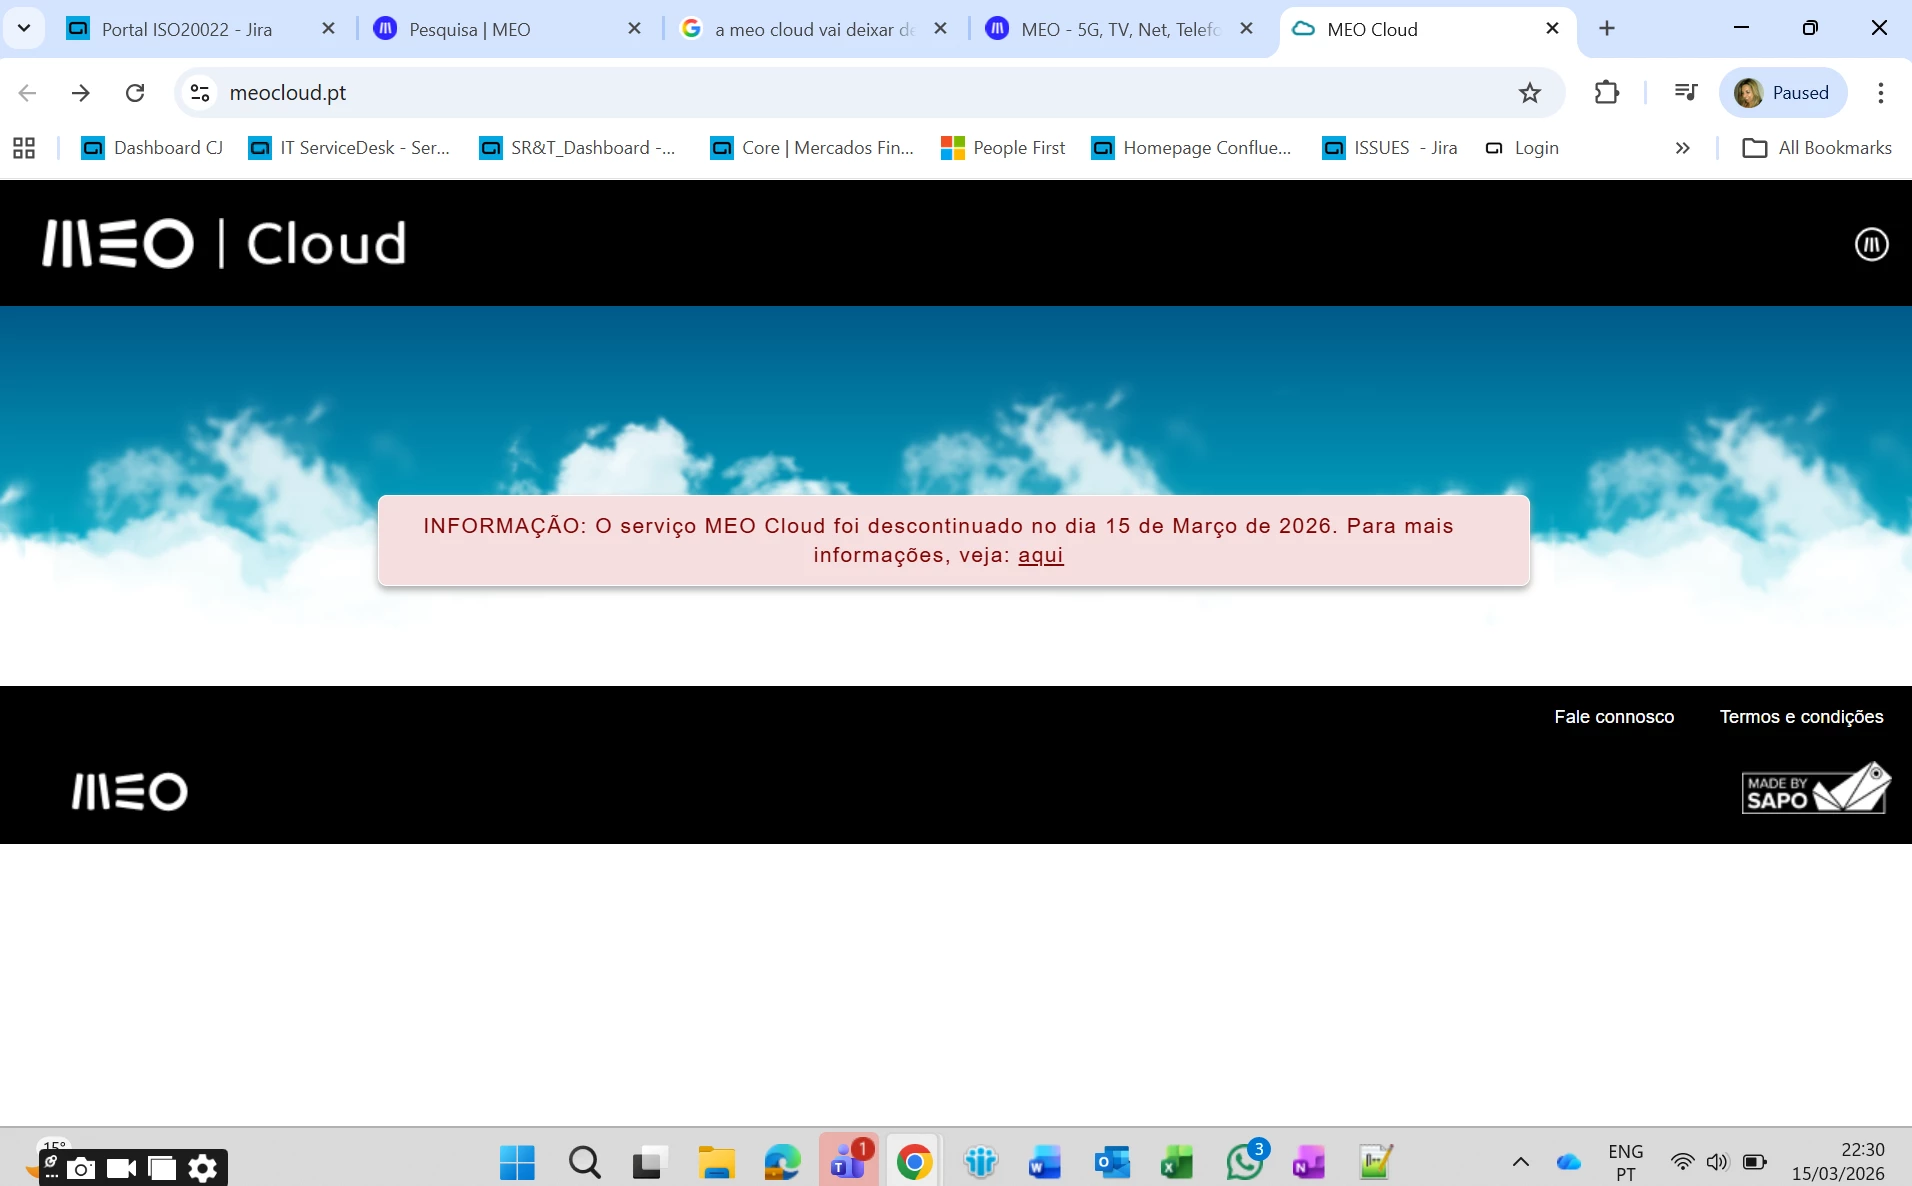Go back to the previous page

27,93
